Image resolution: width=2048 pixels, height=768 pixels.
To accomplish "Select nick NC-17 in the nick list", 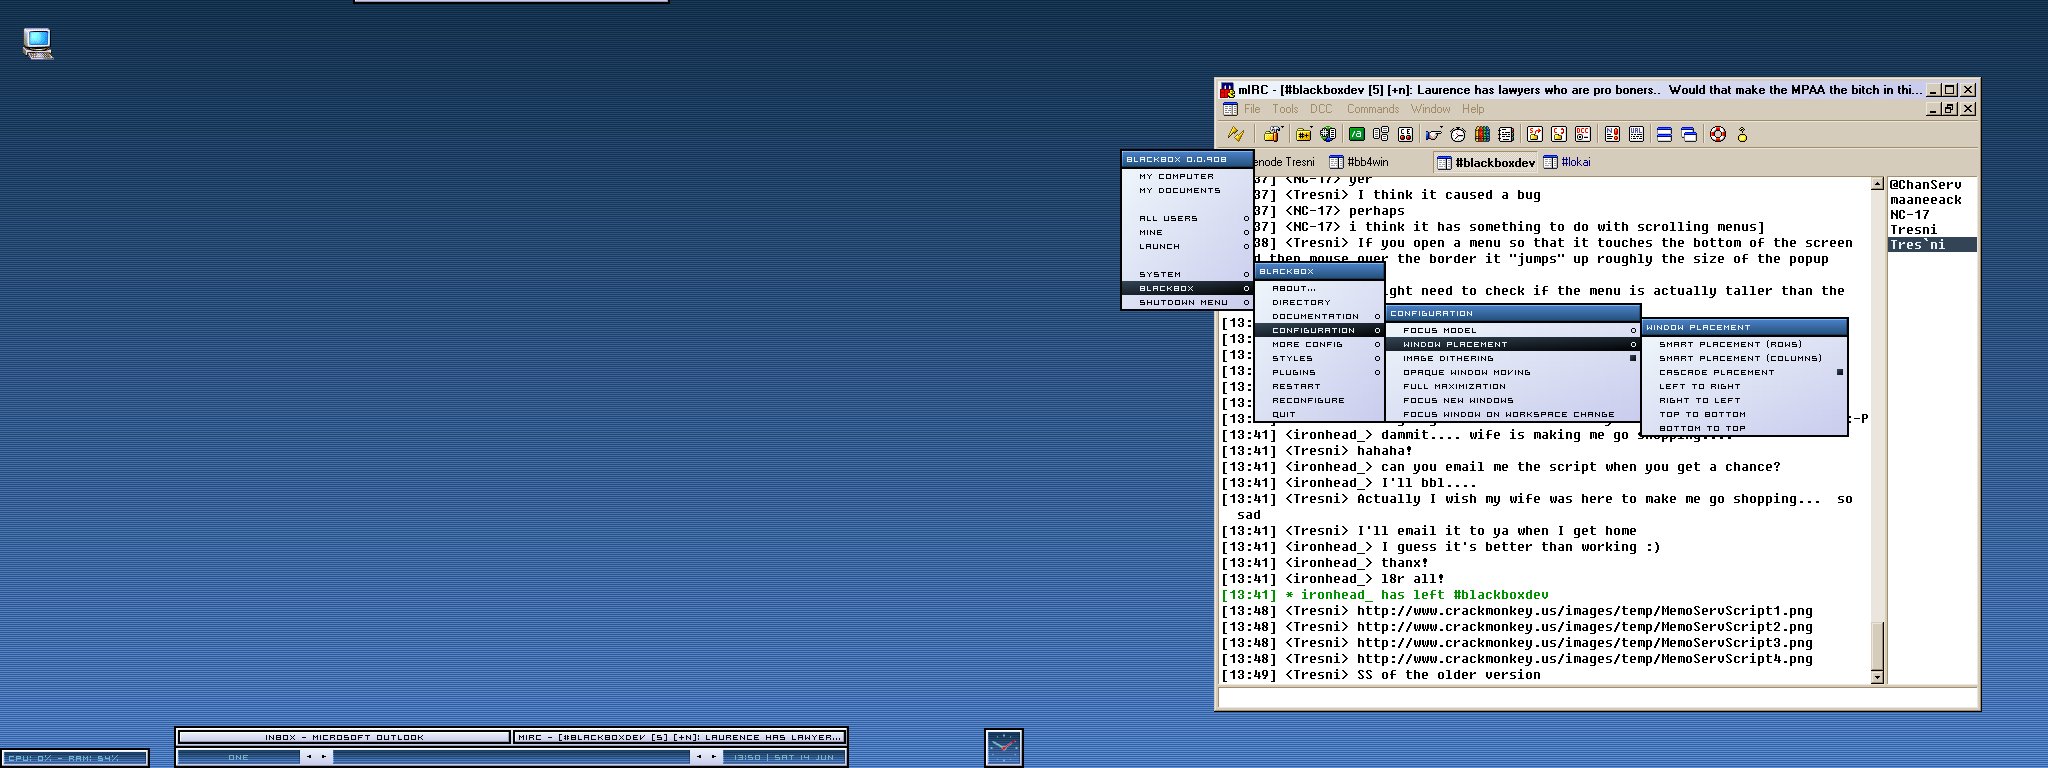I will (x=1909, y=214).
